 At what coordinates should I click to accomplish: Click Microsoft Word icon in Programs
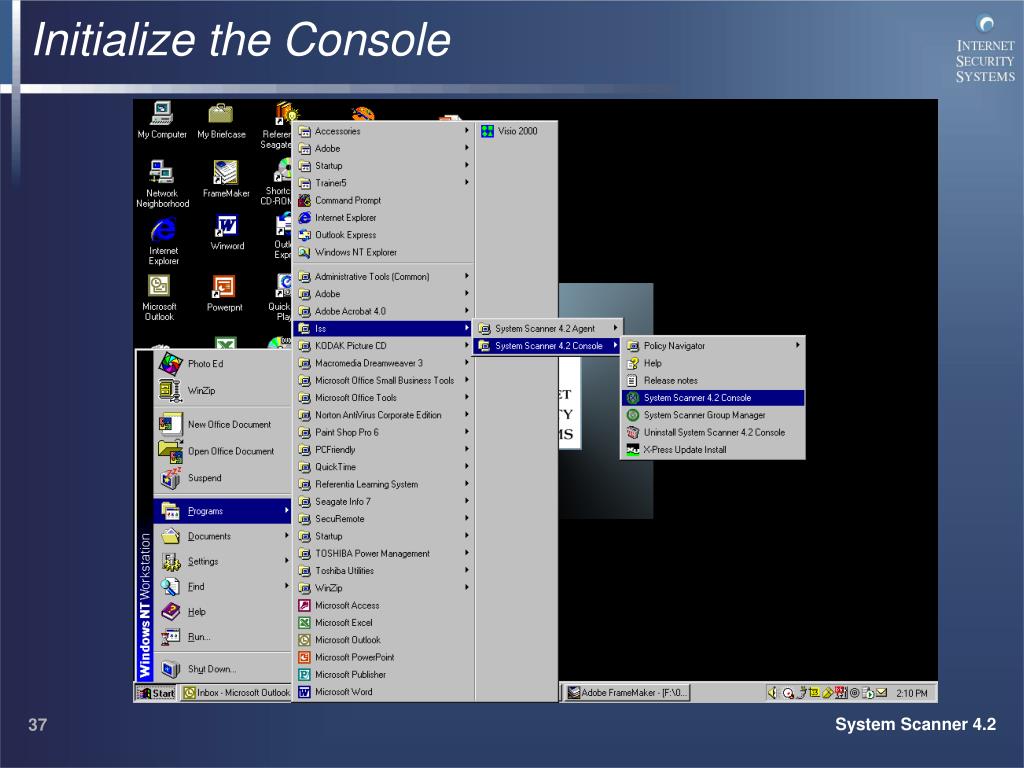(304, 692)
